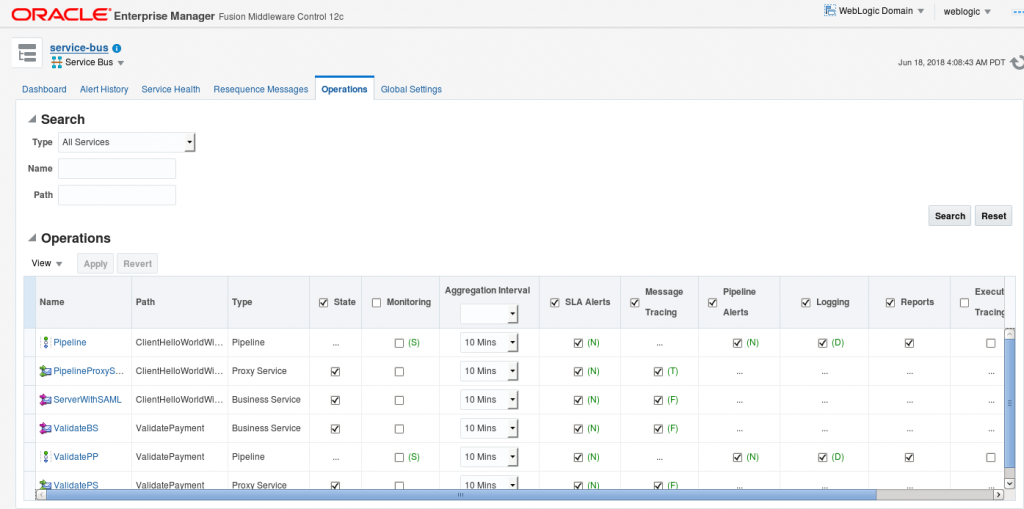Viewport: 1024px width, 509px height.
Task: Click the Revert button
Action: click(137, 264)
